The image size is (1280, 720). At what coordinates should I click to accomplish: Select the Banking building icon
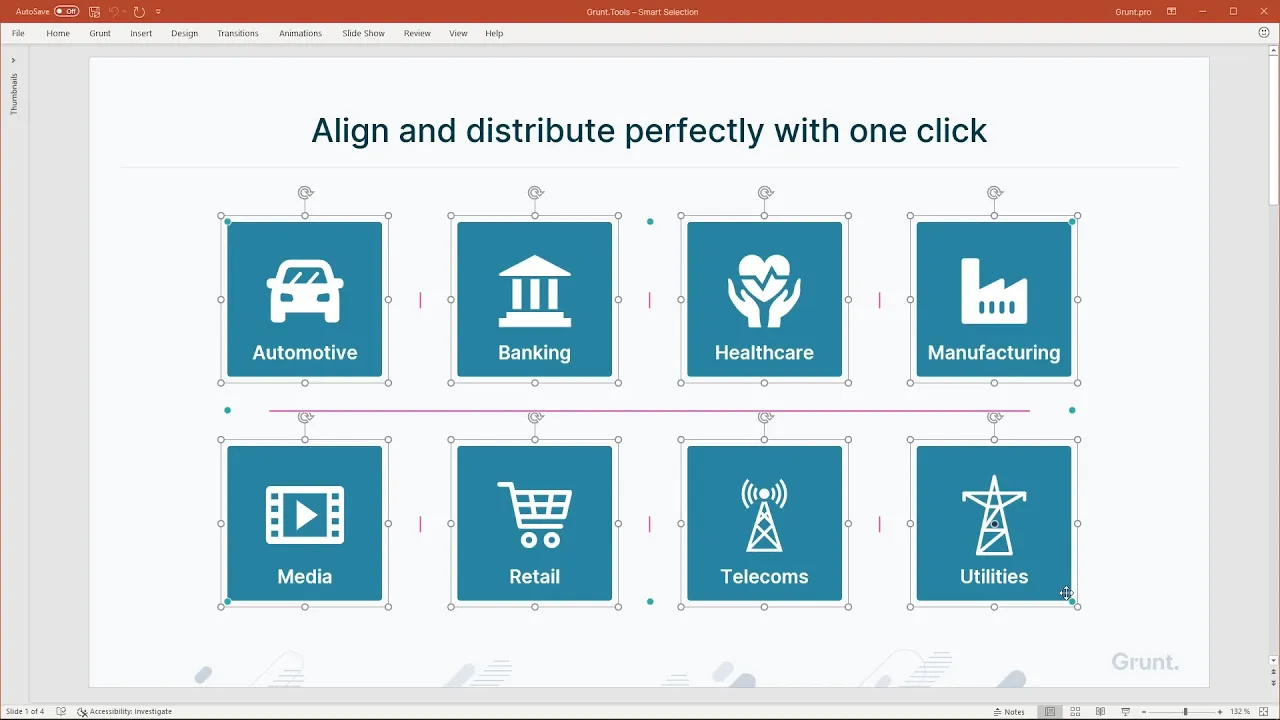click(x=535, y=291)
